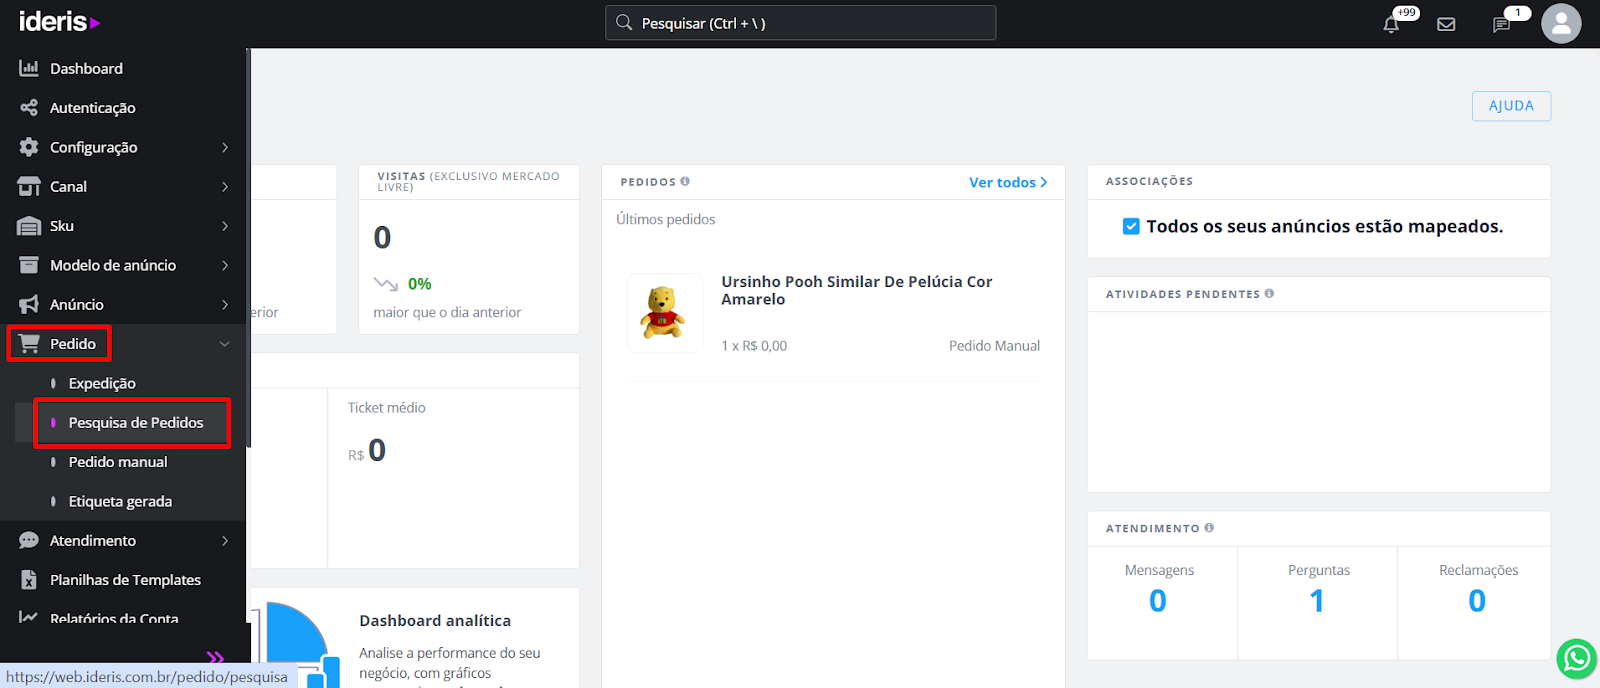Screen dimensions: 1600x688
Task: Click the Ticket médio label
Action: tap(387, 408)
